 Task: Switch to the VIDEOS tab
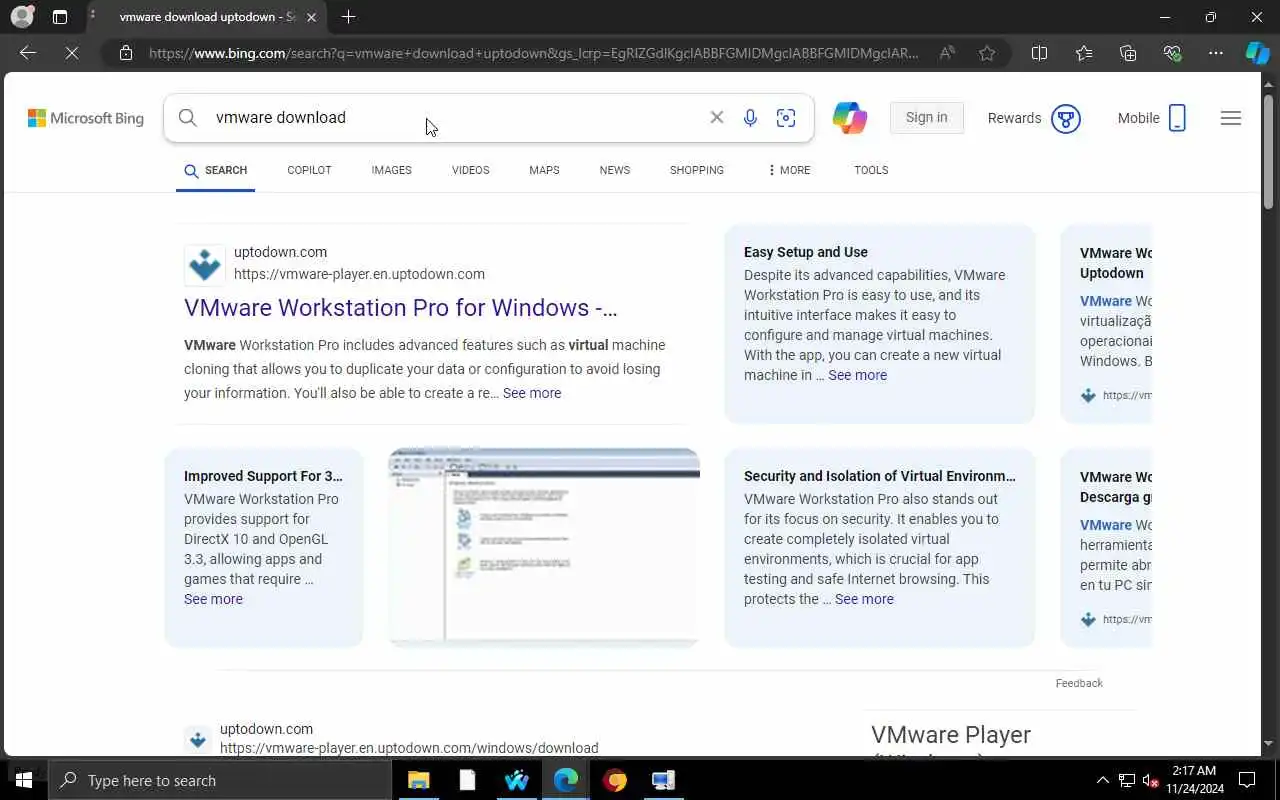coord(470,170)
